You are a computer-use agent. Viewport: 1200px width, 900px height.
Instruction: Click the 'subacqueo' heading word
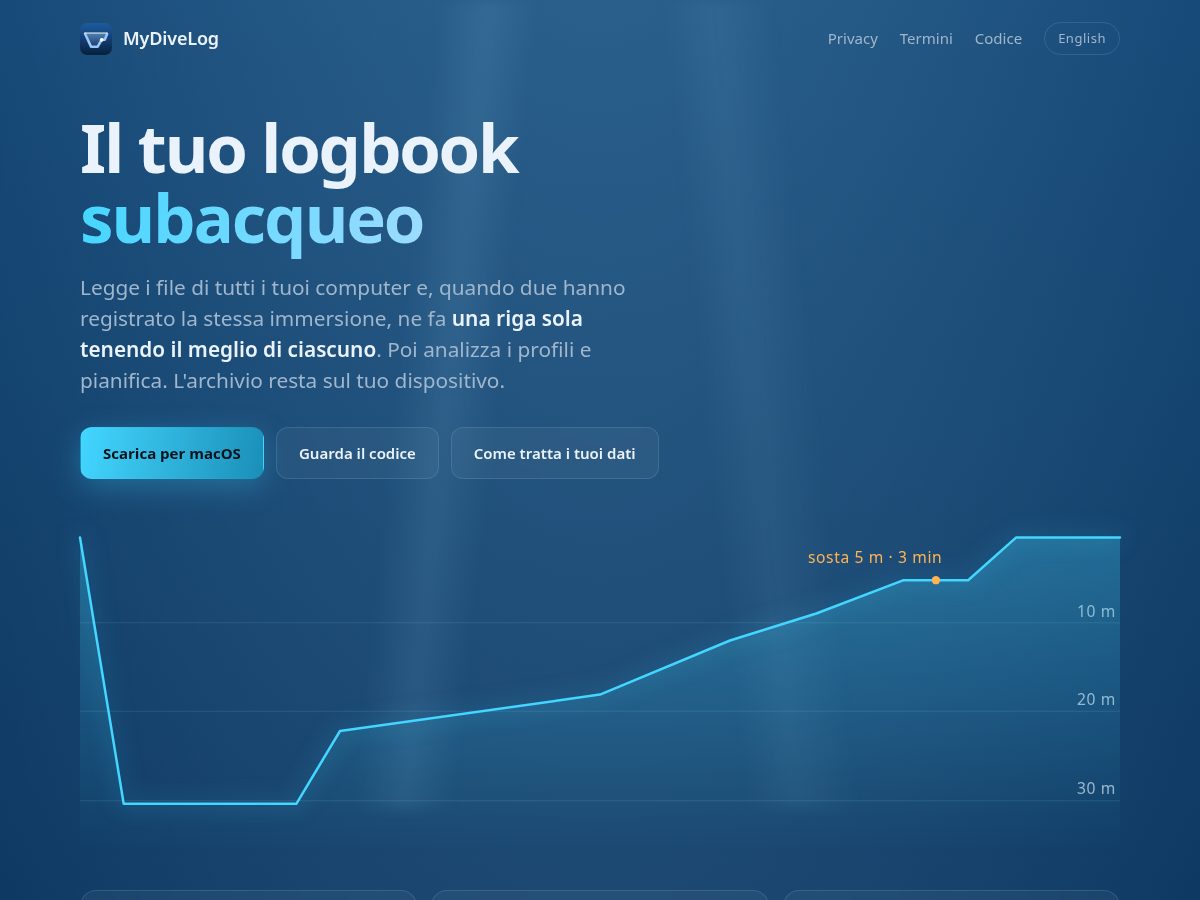252,220
